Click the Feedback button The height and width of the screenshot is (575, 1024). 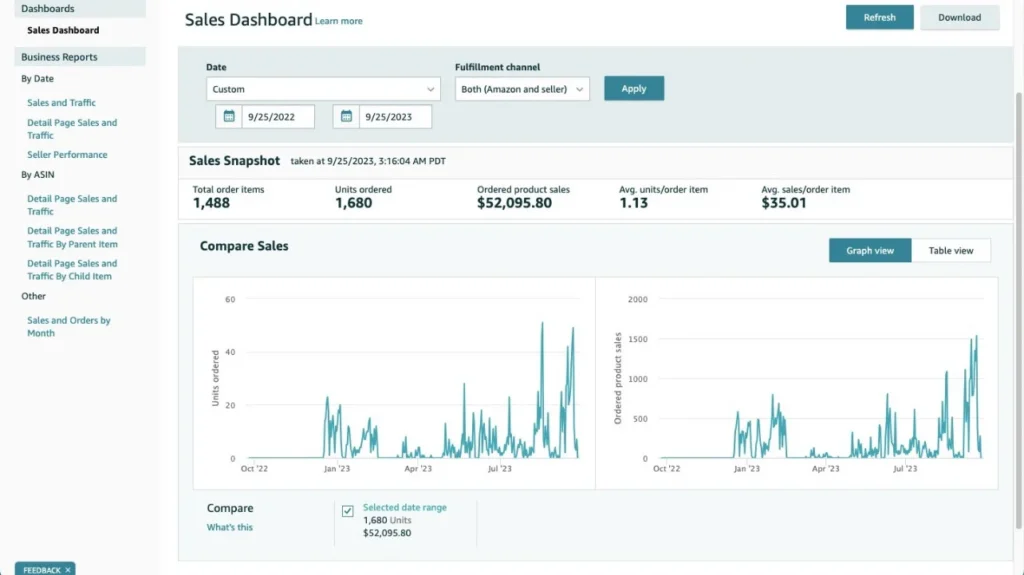point(40,570)
